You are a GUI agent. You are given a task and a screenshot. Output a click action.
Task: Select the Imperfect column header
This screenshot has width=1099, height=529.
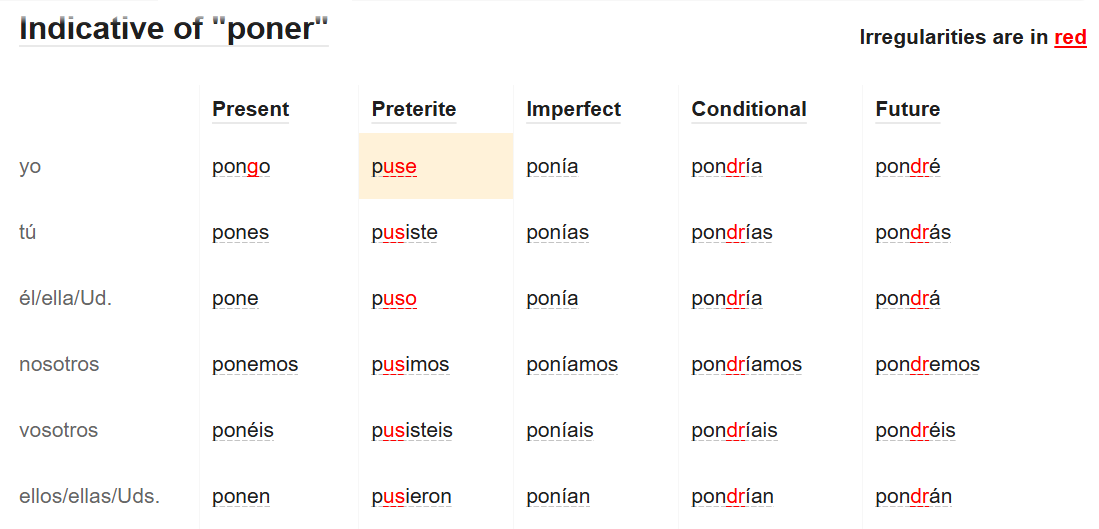click(573, 109)
